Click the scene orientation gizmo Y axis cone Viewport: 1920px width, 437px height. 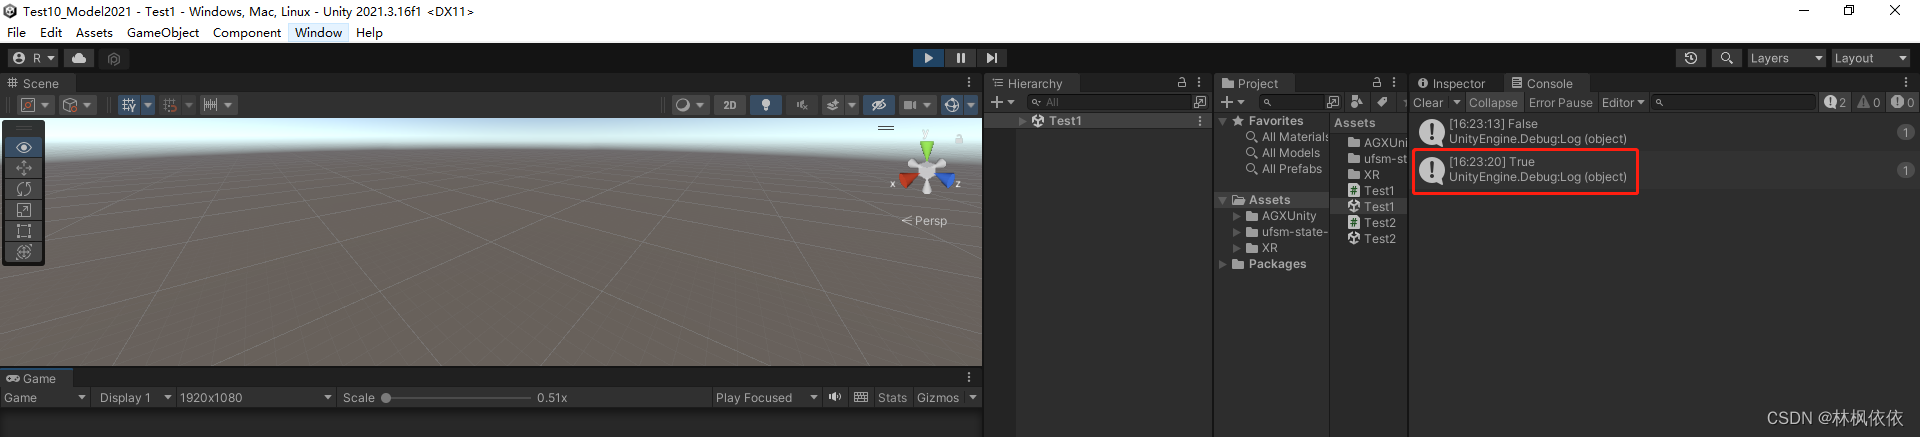pos(927,149)
